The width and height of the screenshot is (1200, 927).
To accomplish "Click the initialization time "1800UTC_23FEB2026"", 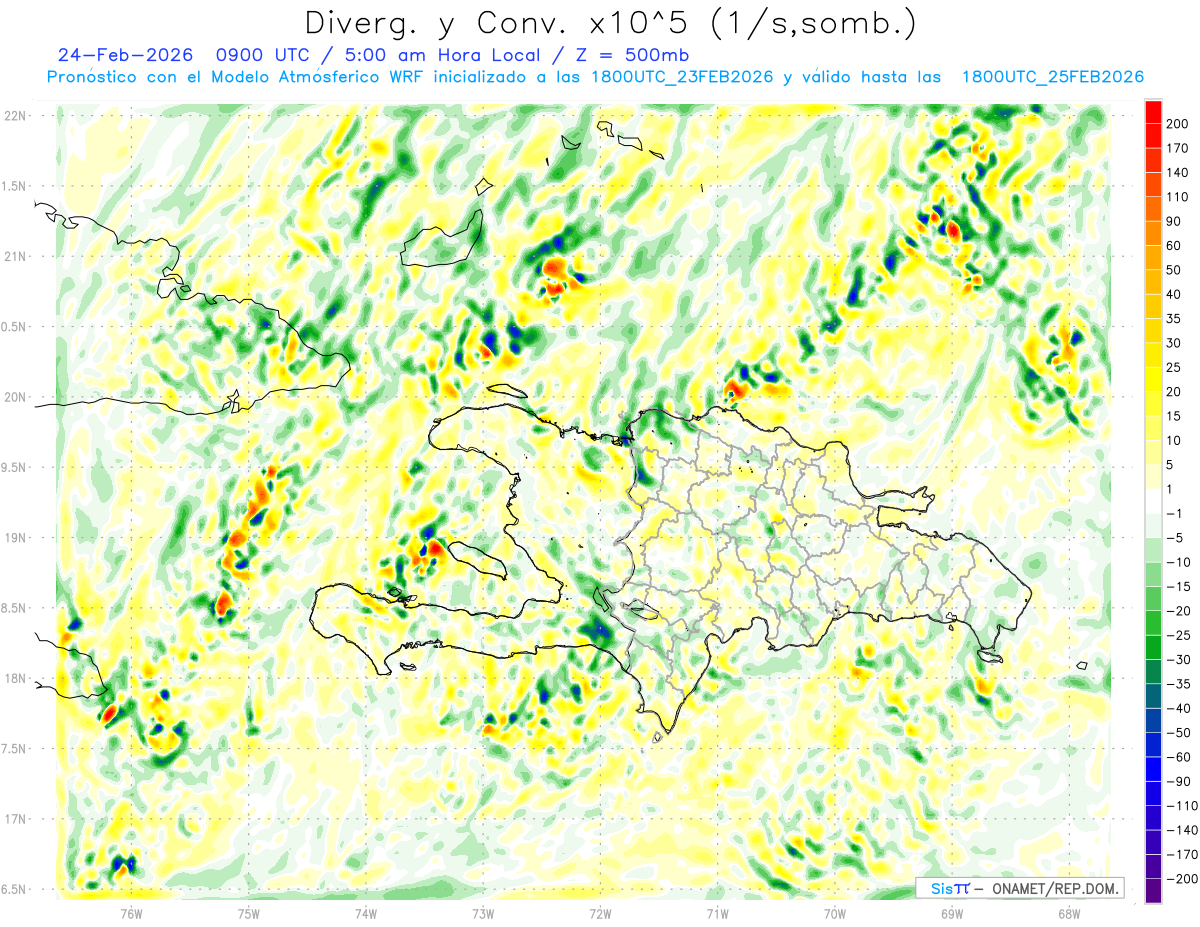I will pos(683,77).
